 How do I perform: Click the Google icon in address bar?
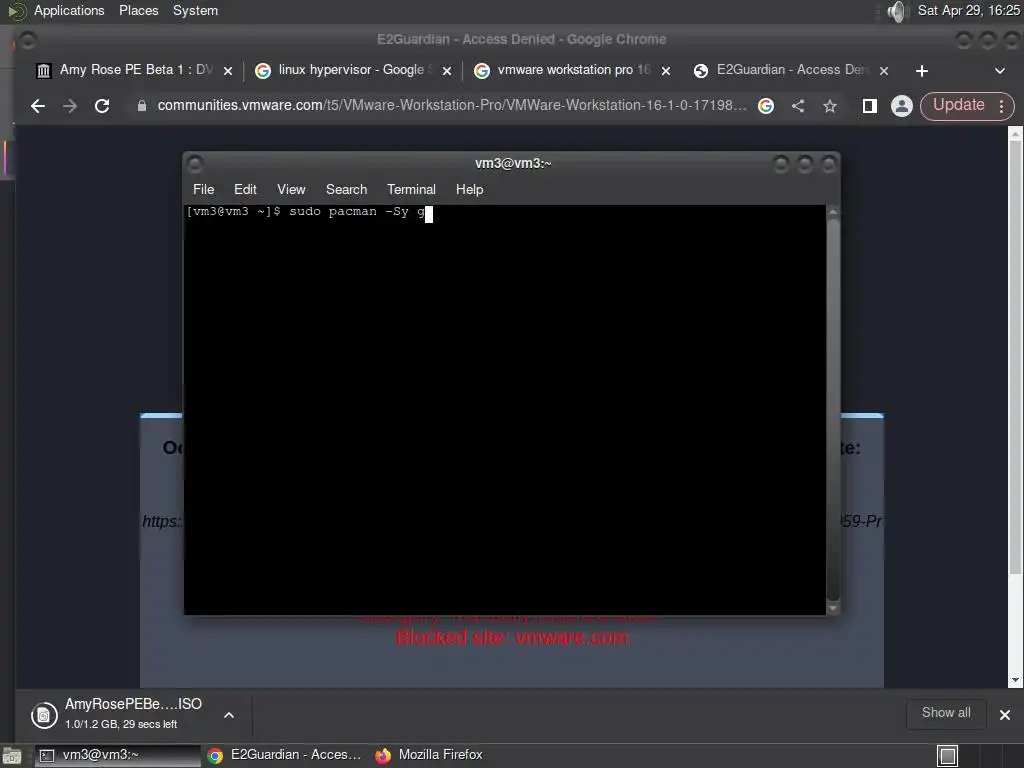click(766, 106)
